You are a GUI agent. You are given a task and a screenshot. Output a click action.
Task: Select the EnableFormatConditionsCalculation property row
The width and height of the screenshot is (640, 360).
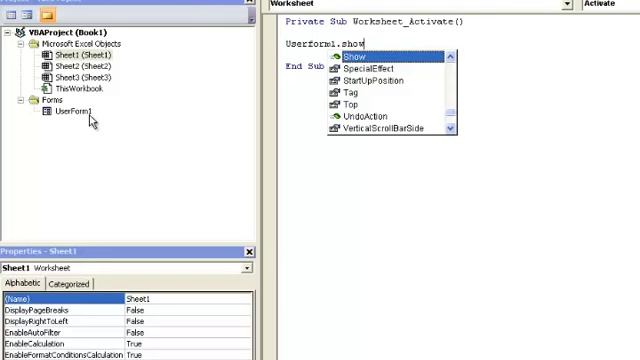(128, 355)
